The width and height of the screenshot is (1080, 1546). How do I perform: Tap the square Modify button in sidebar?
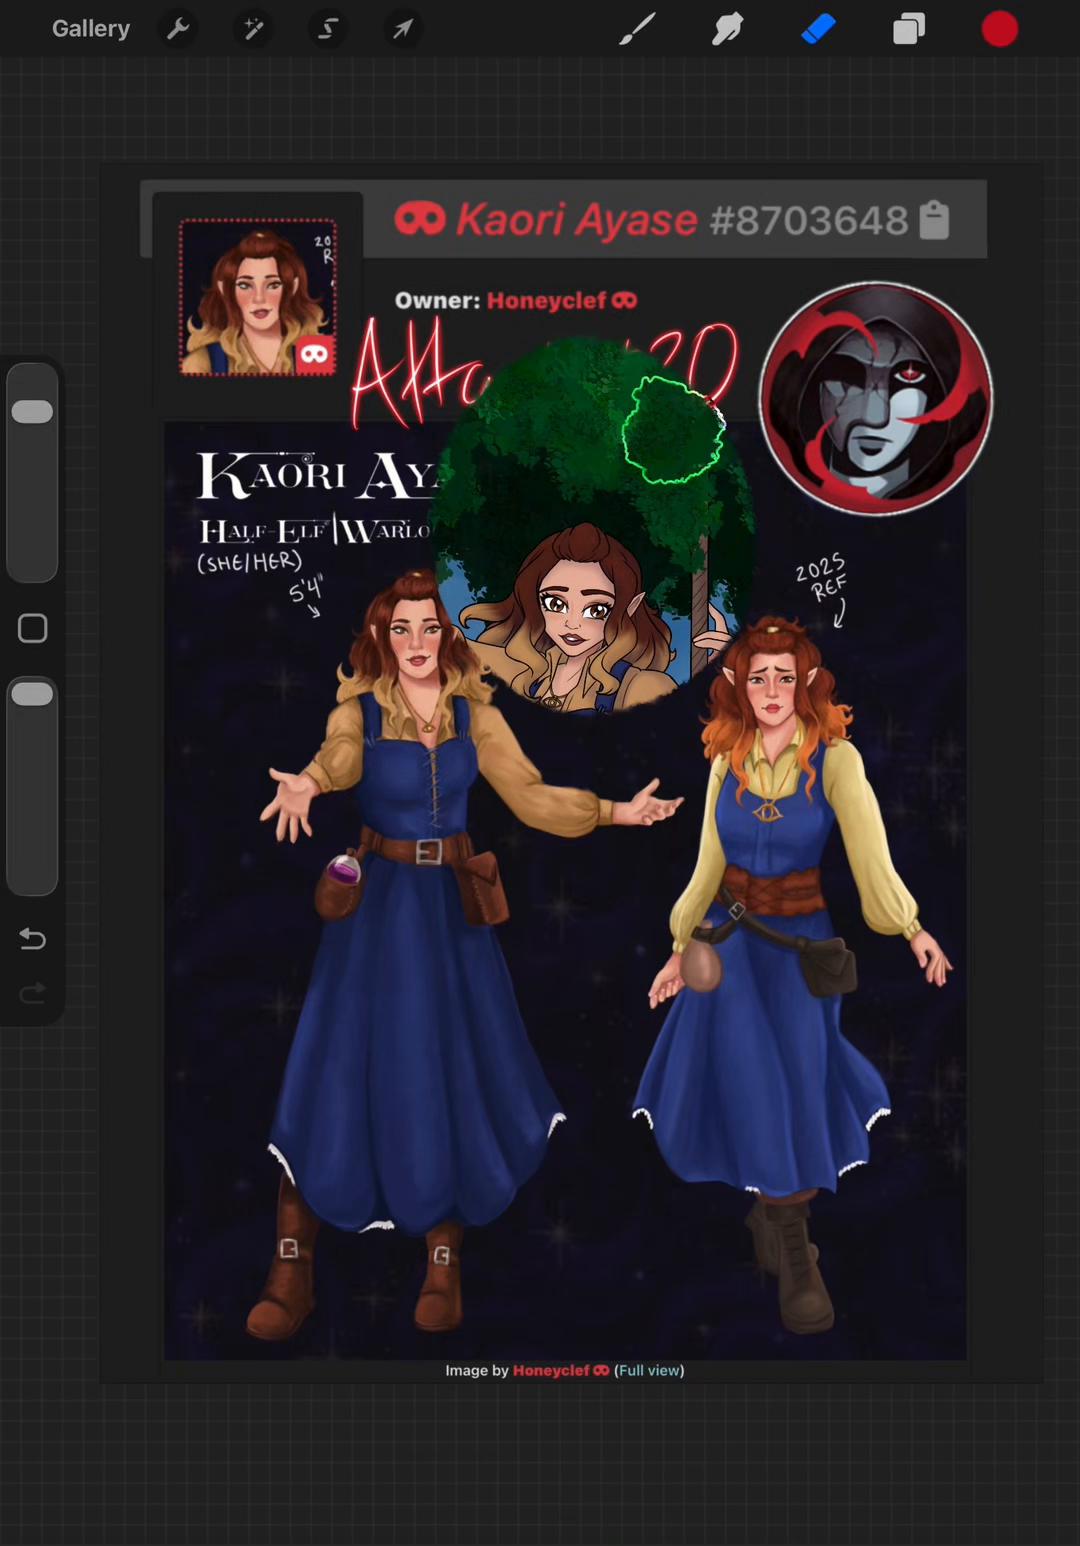pos(33,628)
